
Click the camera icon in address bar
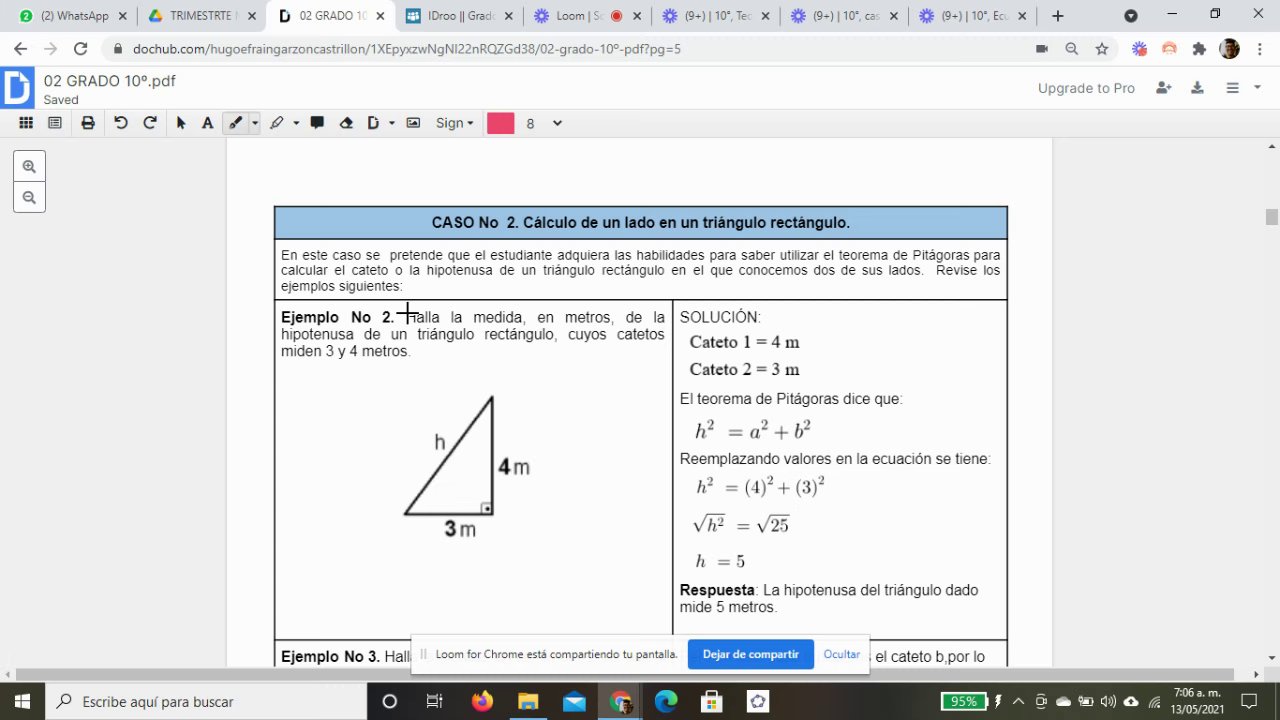point(1041,48)
